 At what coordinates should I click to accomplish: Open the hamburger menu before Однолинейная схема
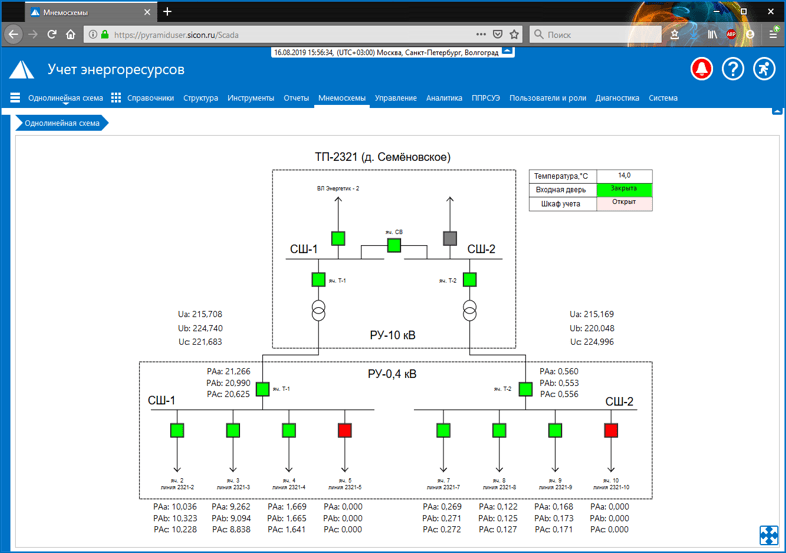(x=15, y=98)
